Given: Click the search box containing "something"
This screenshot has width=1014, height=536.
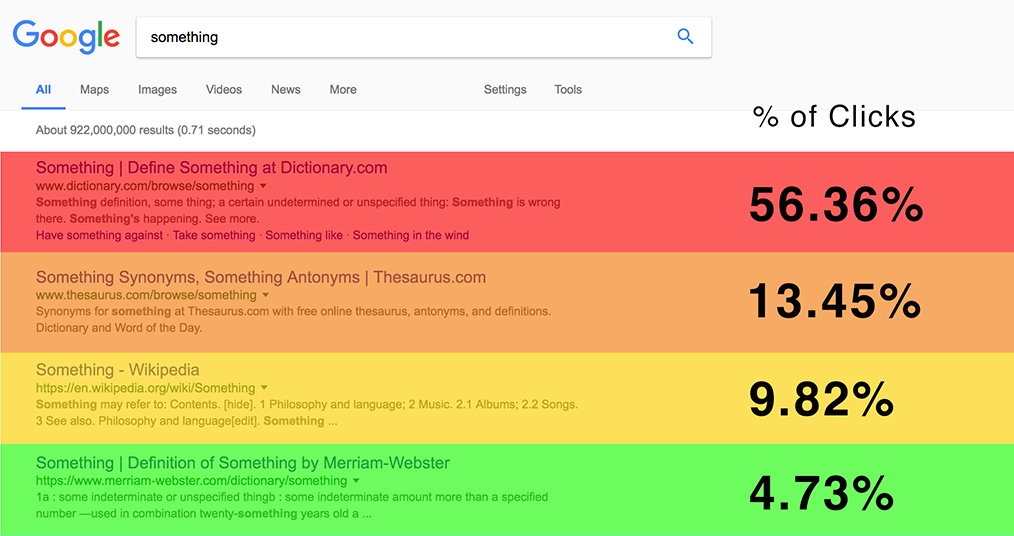Looking at the screenshot, I should pos(424,38).
